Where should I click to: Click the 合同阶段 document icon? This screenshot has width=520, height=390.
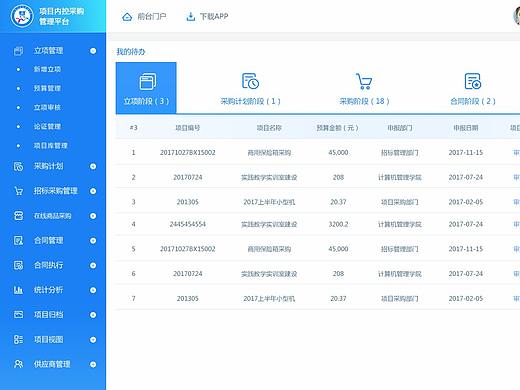pos(473,81)
